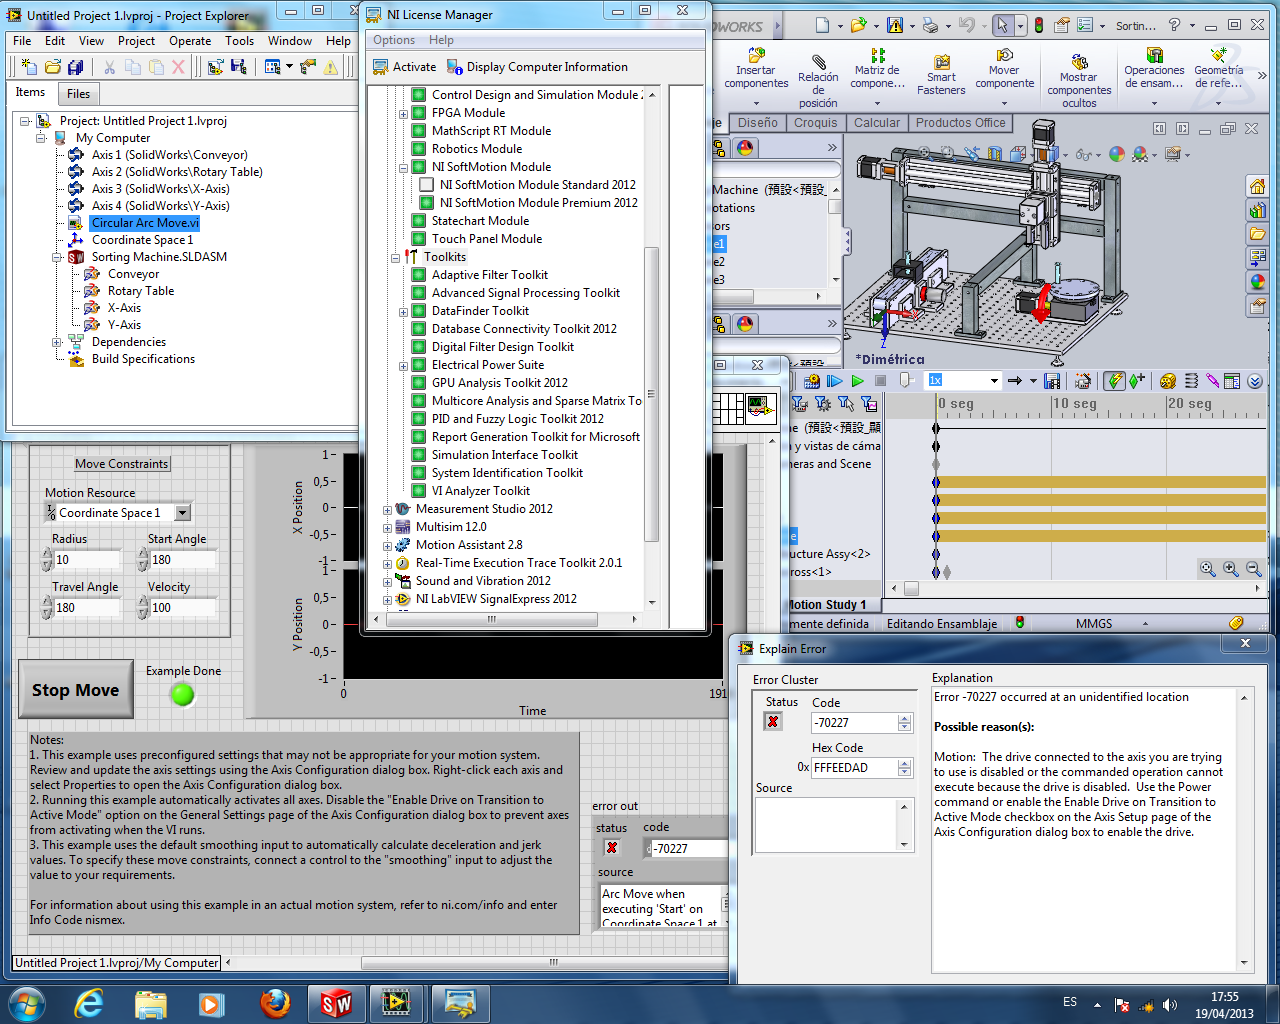
Task: Click Insertar componentes in SolidWorks ribbon
Action: tap(756, 68)
